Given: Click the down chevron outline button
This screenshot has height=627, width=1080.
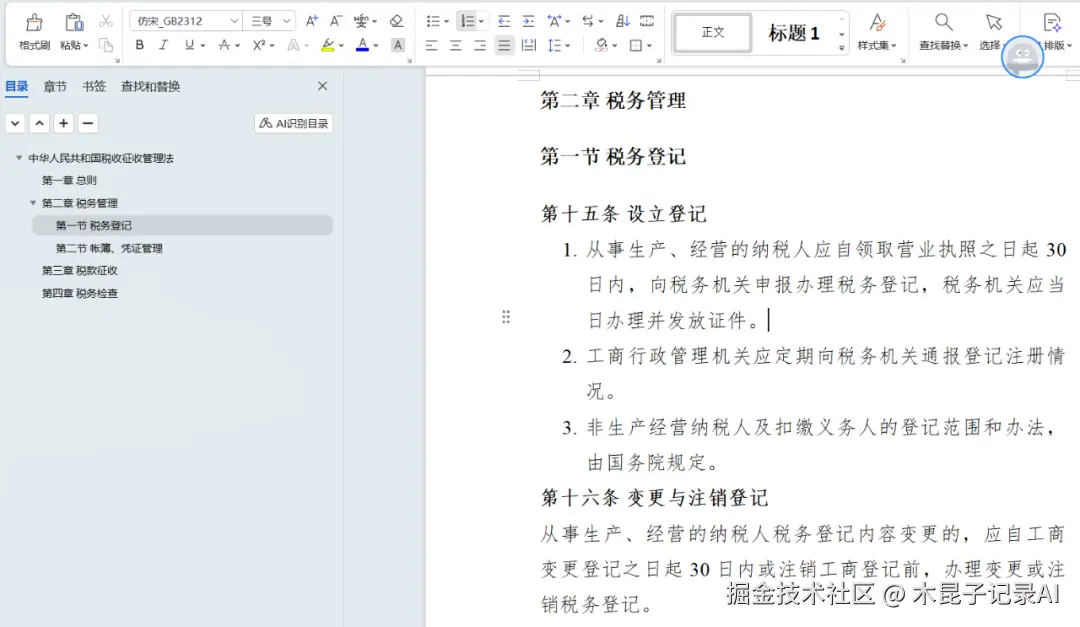Looking at the screenshot, I should pos(15,123).
